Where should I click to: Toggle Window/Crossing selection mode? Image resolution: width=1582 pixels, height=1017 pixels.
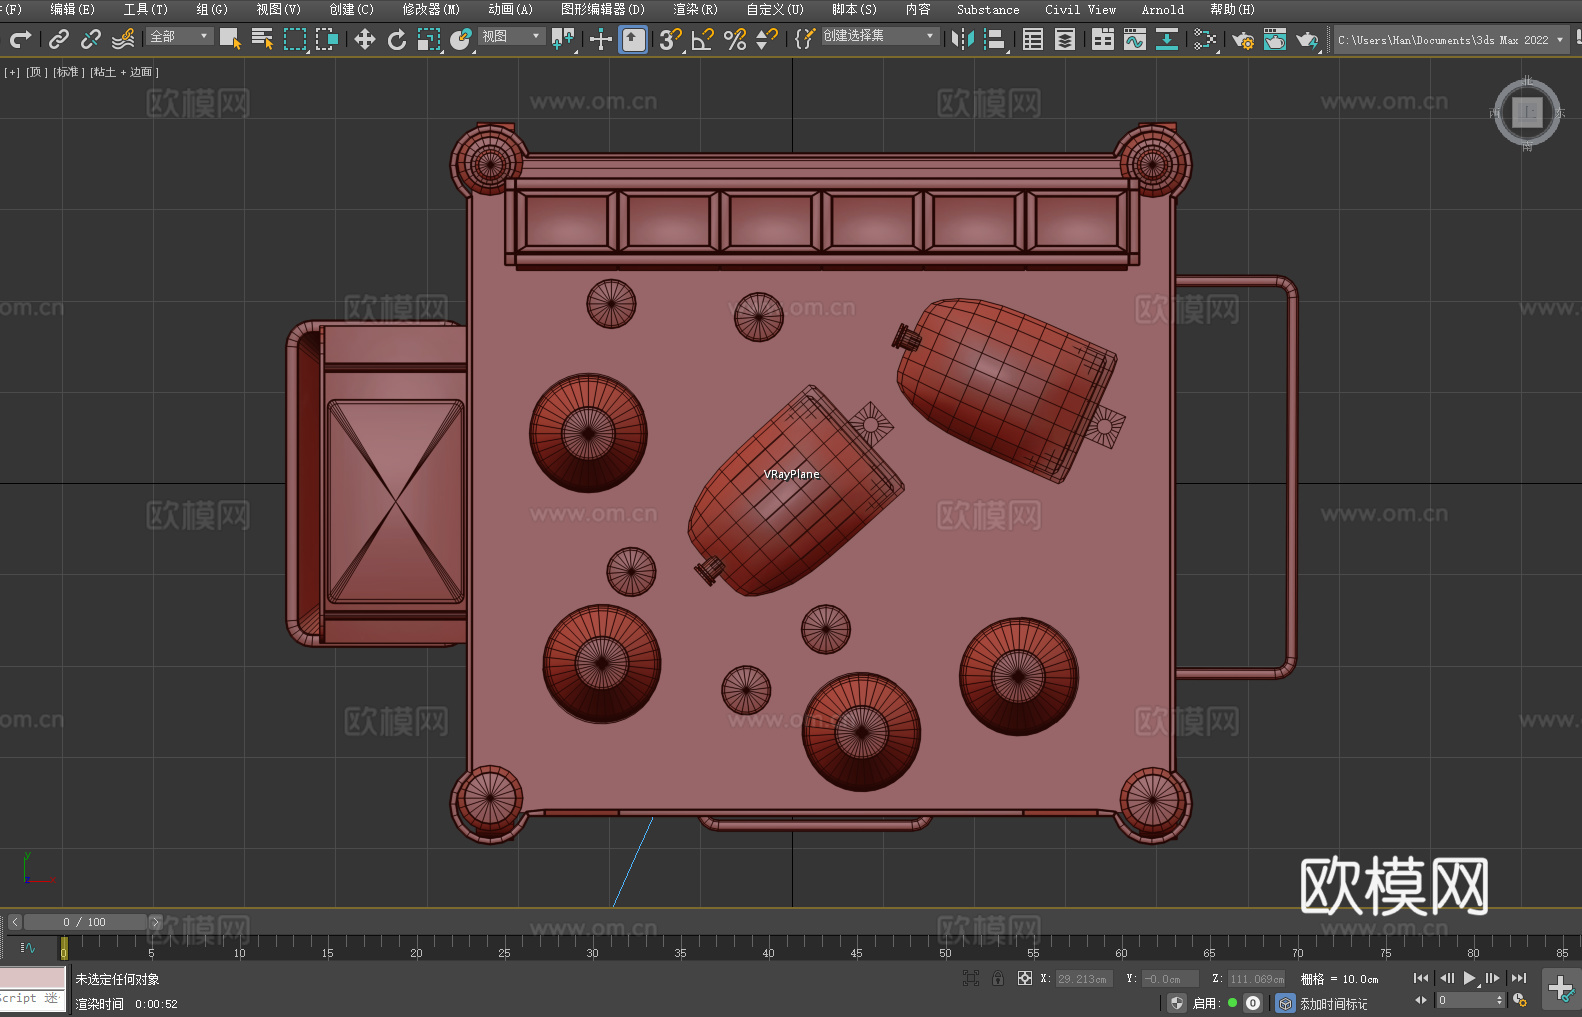327,39
